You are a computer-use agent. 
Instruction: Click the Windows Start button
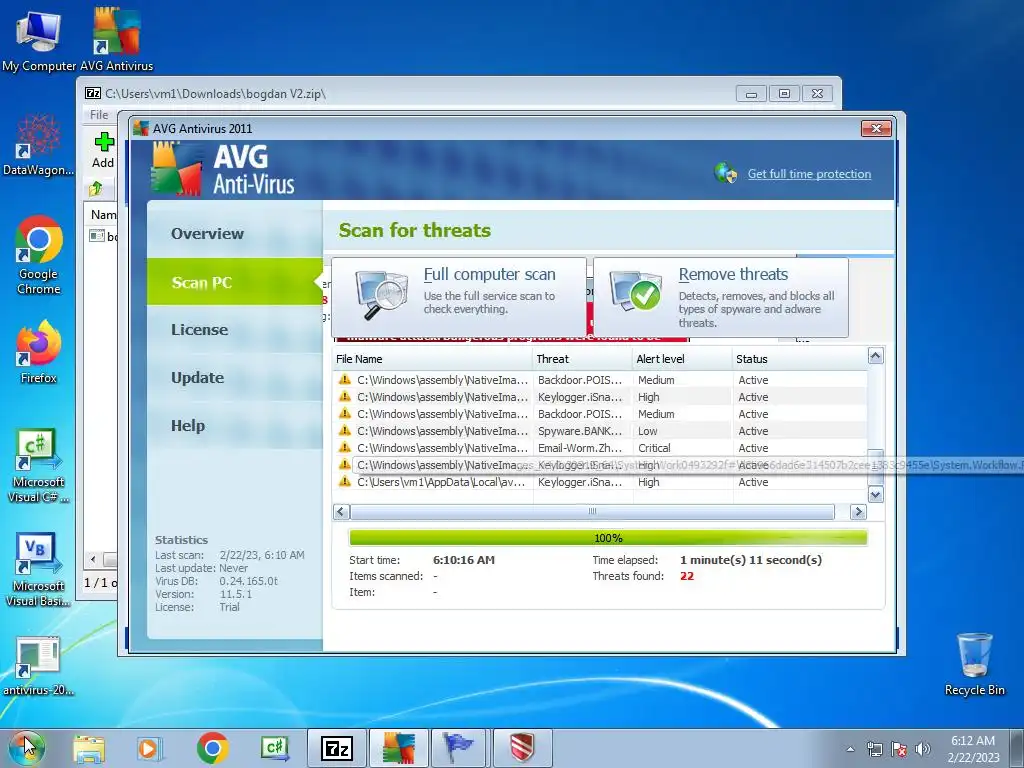point(26,747)
